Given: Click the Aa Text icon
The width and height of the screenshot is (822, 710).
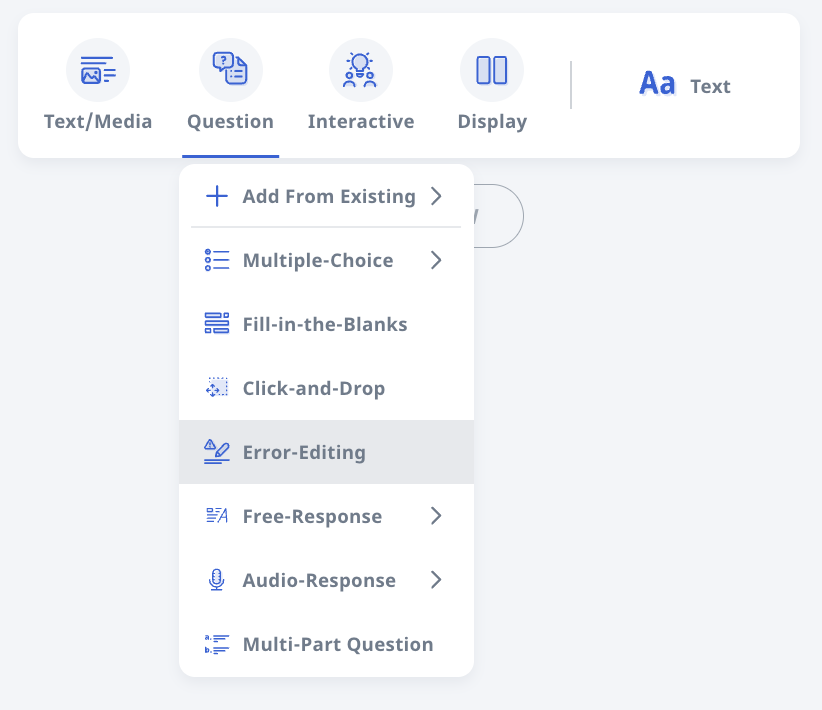Looking at the screenshot, I should point(657,86).
